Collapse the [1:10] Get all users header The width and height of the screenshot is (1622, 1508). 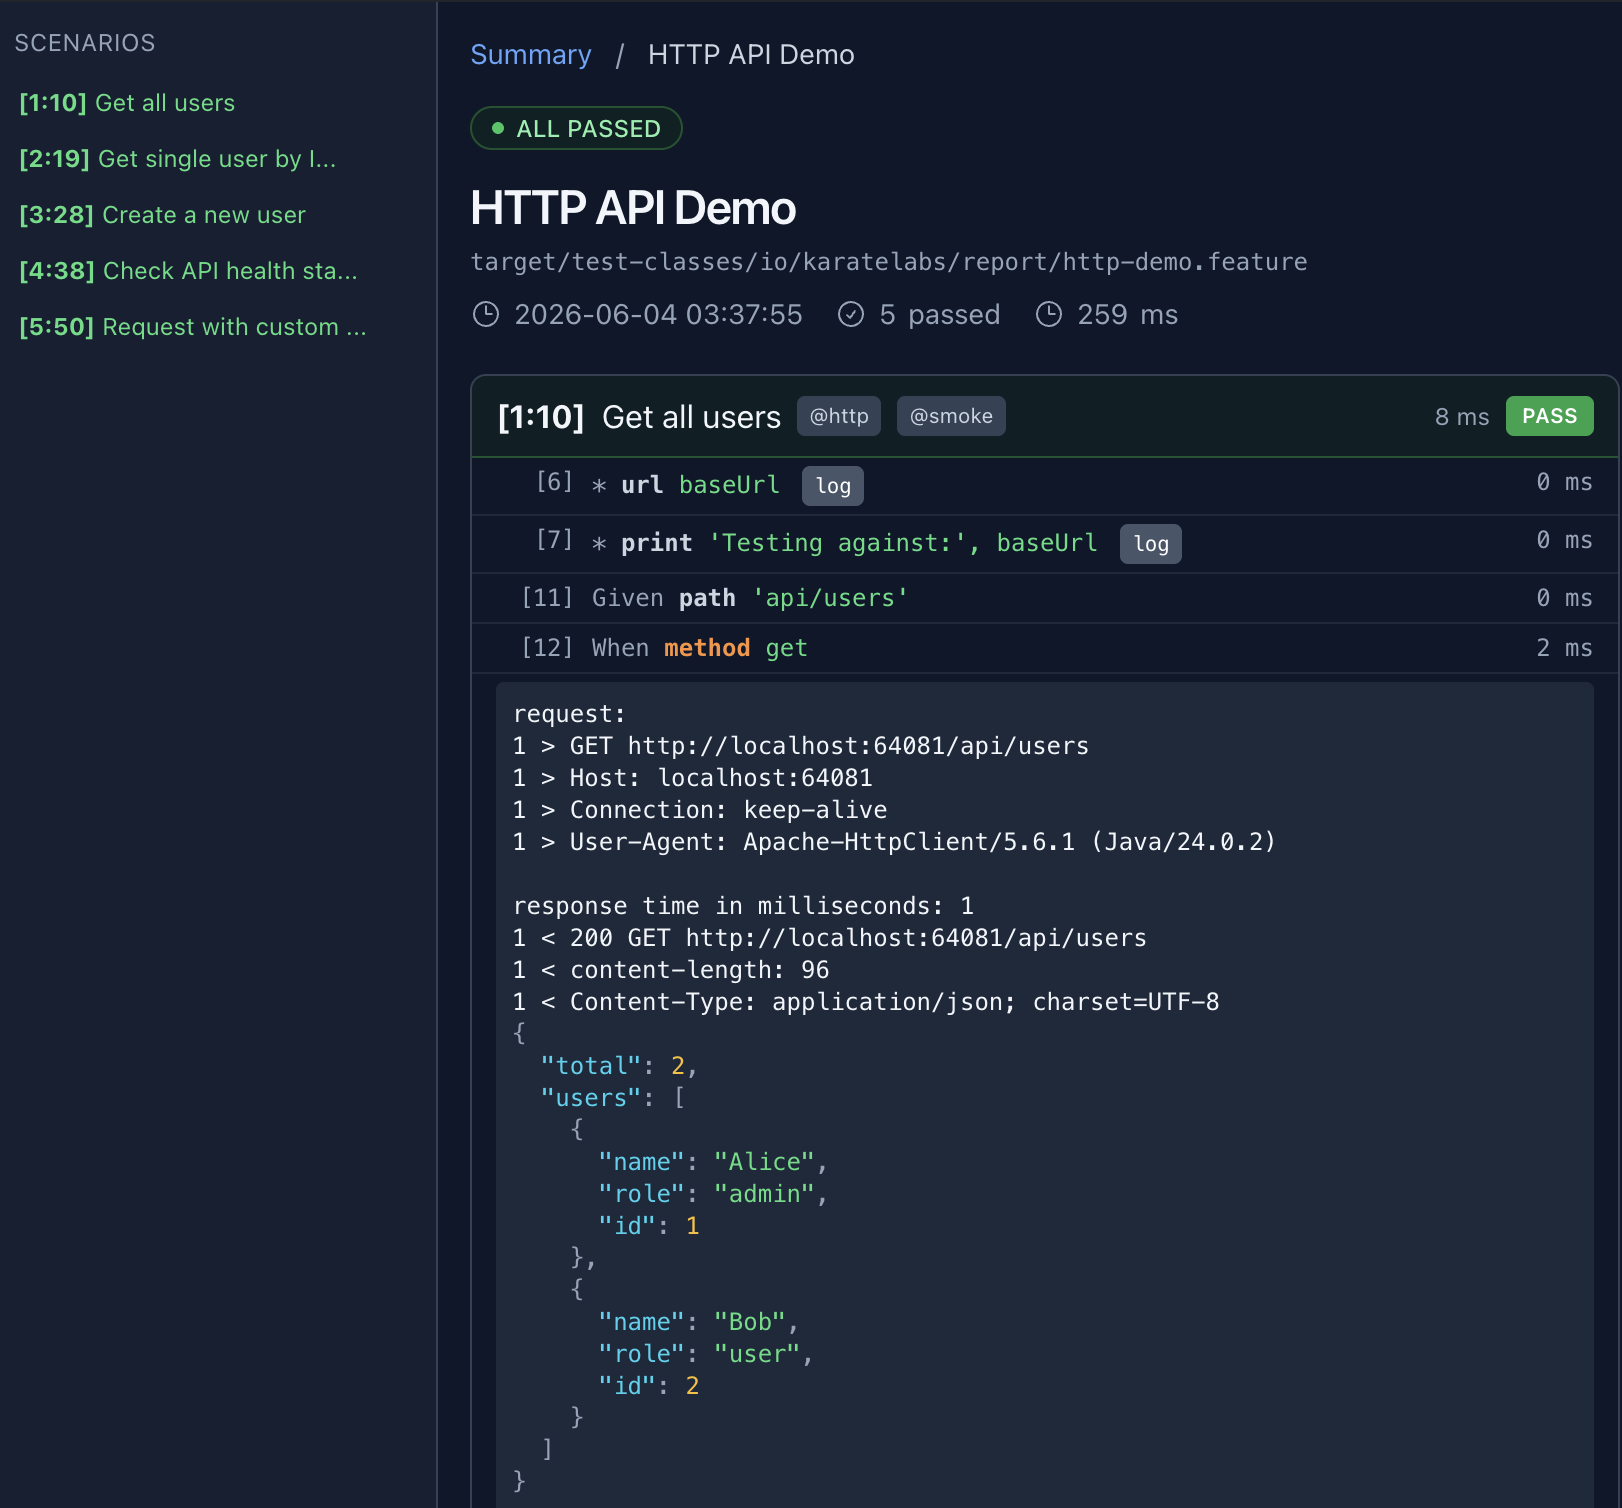click(1044, 417)
